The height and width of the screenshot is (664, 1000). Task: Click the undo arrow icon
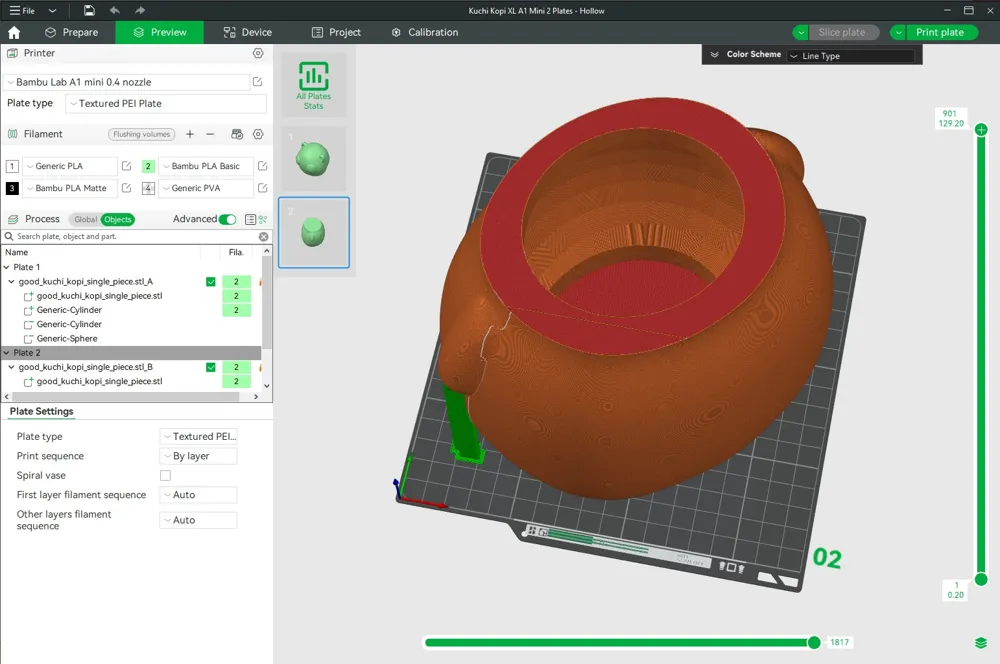pyautogui.click(x=115, y=10)
